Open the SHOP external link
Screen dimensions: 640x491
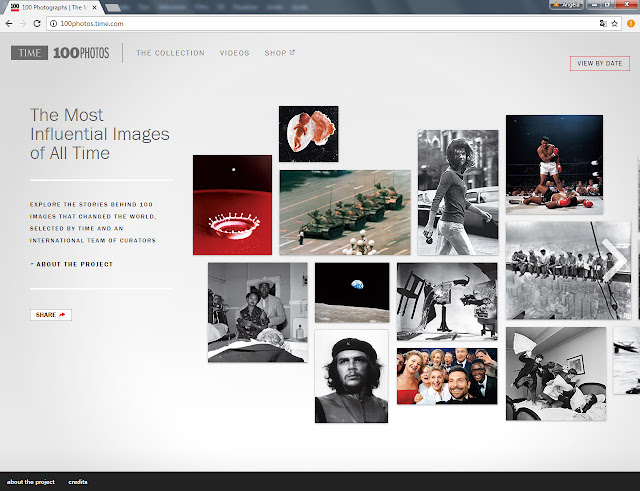point(280,53)
